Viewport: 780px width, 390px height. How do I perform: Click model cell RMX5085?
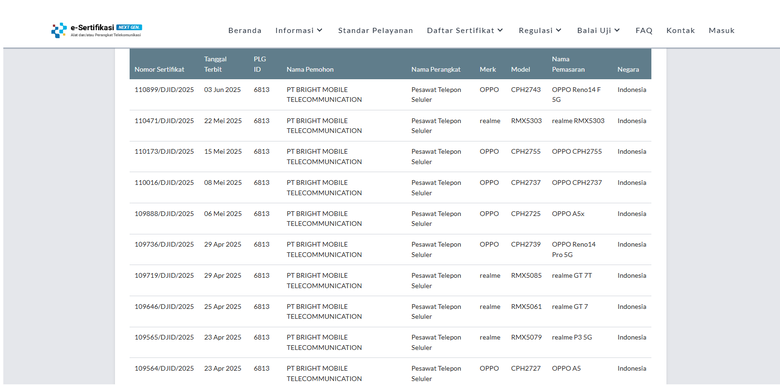526,276
